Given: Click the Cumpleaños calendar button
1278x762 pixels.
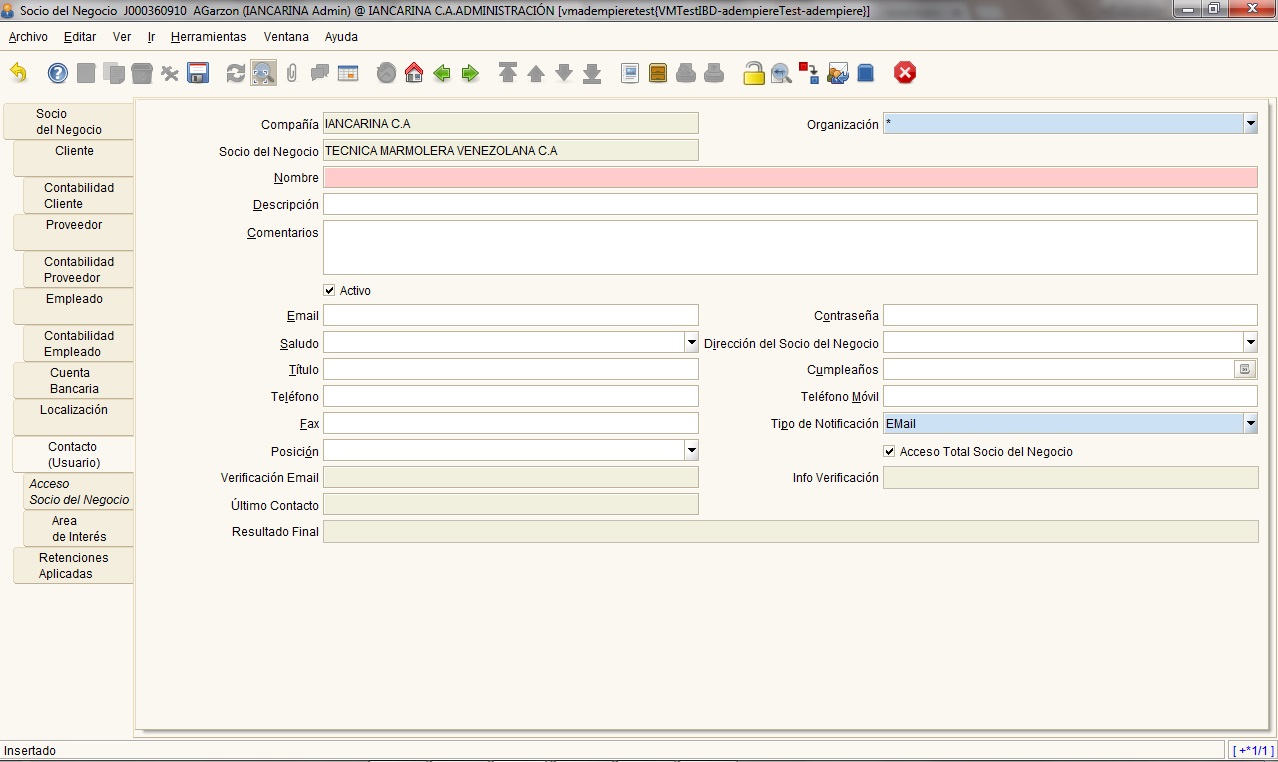Looking at the screenshot, I should [x=1245, y=370].
